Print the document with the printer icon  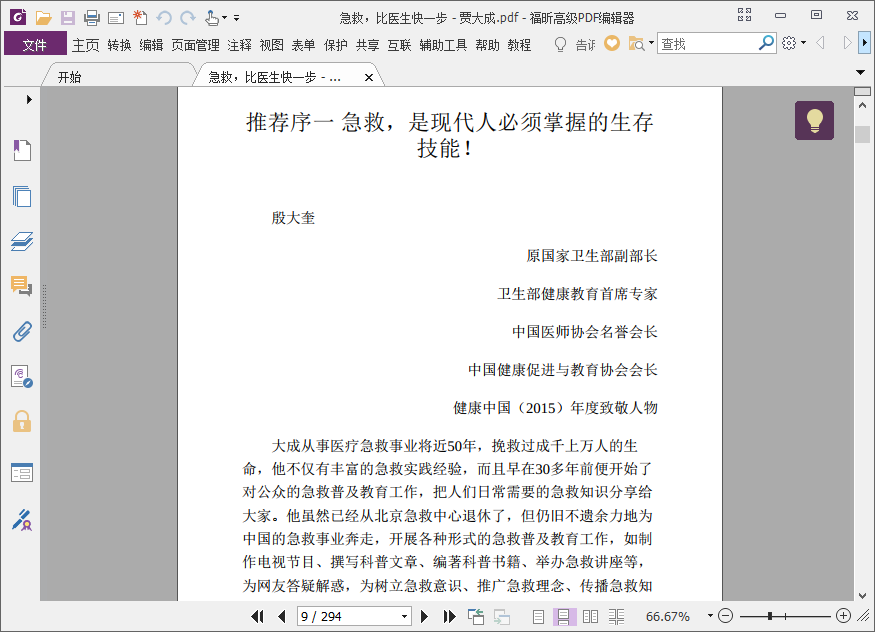point(92,18)
